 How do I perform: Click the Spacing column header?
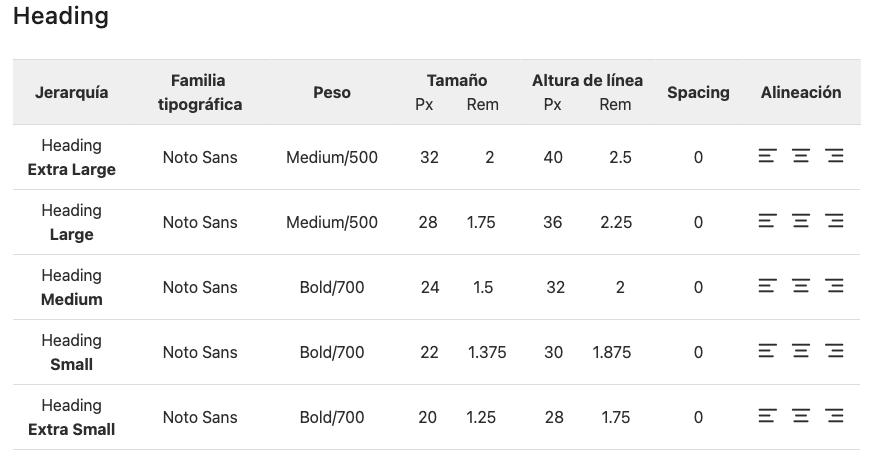point(698,92)
